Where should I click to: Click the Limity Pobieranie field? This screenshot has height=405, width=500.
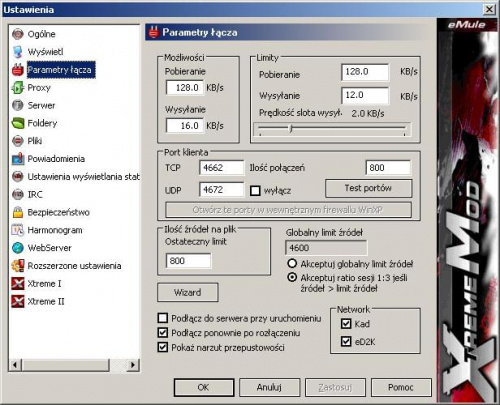(365, 72)
